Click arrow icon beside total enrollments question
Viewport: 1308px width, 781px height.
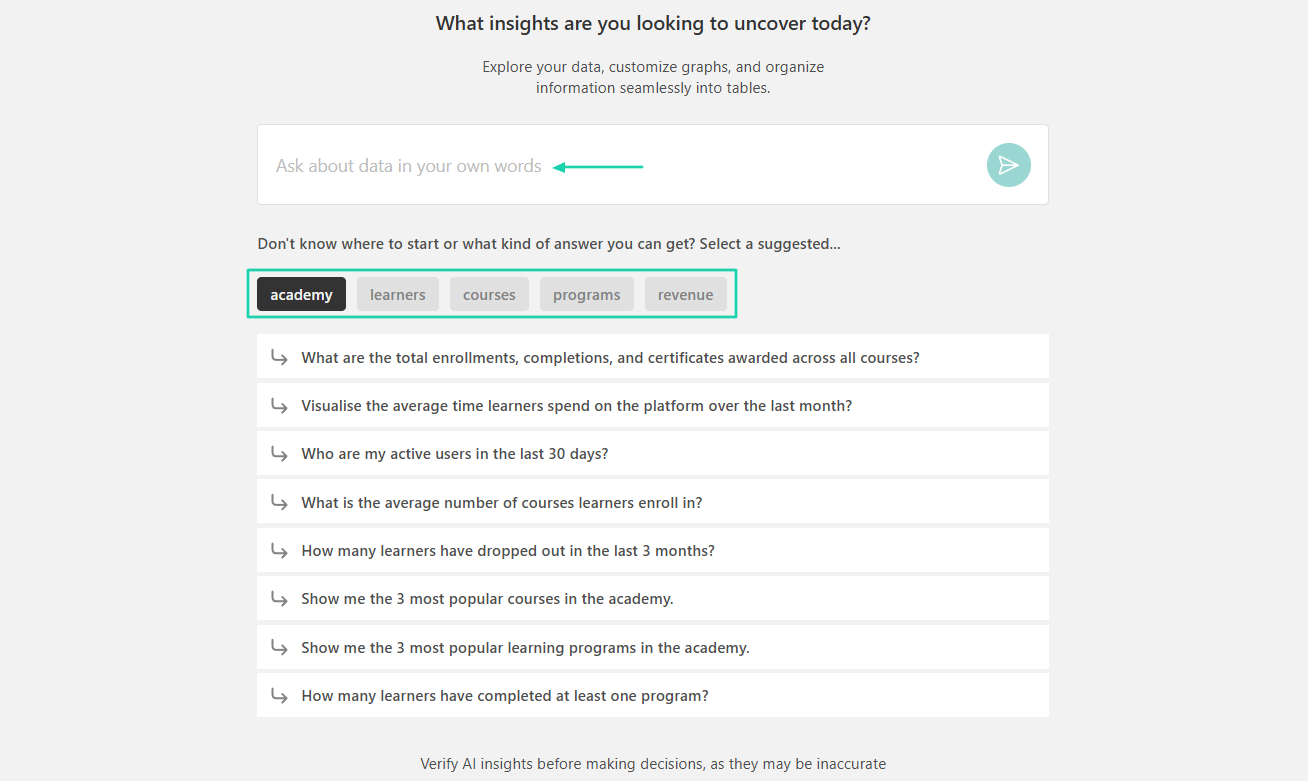[280, 357]
